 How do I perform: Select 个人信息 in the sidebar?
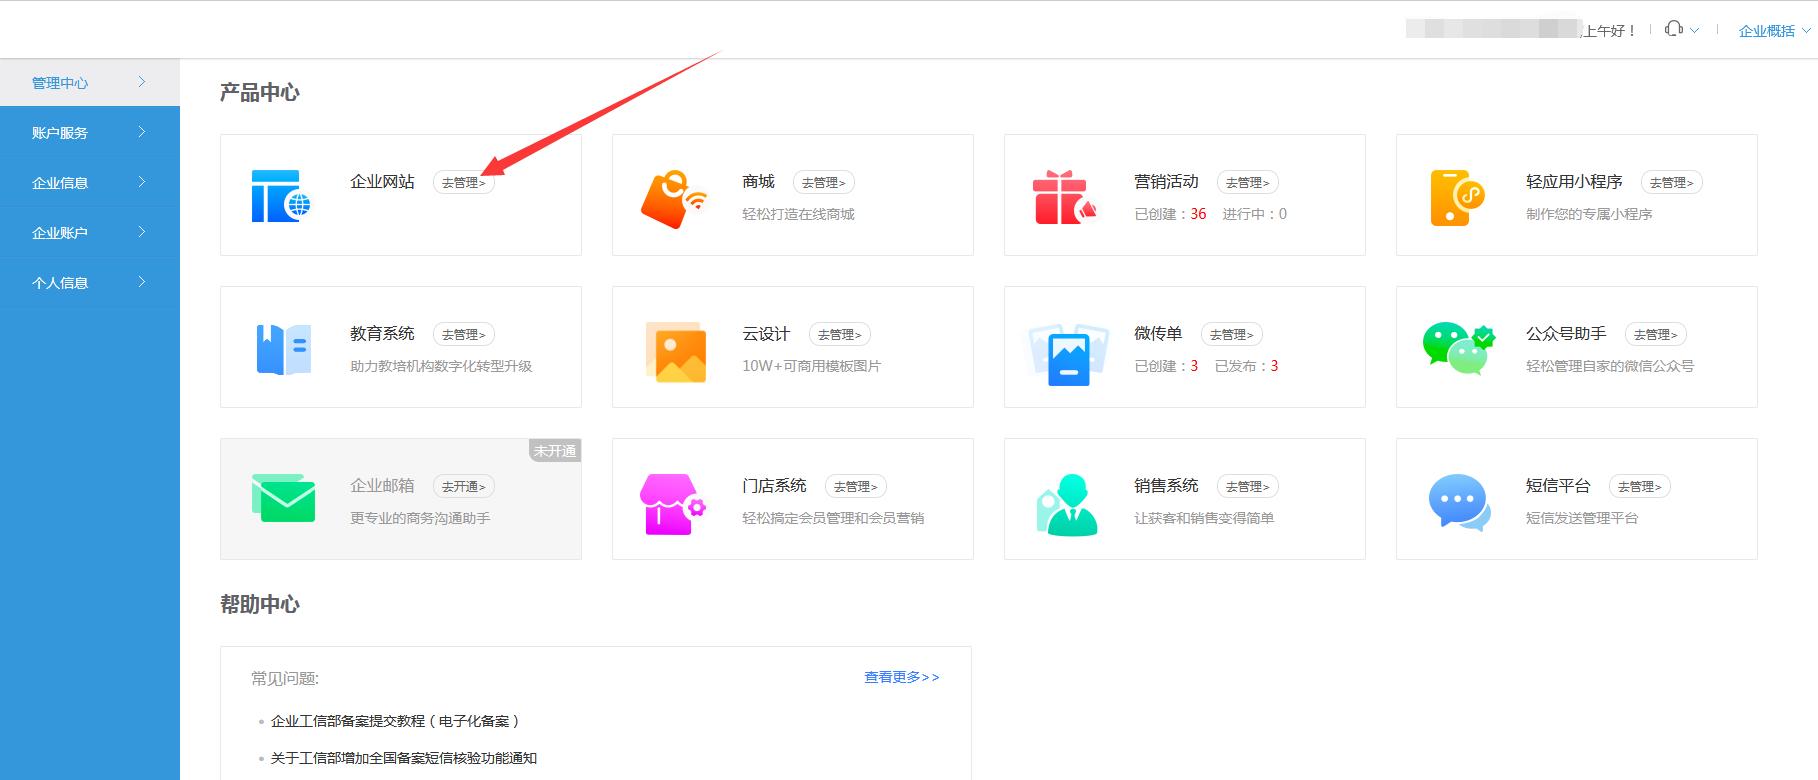pos(90,283)
